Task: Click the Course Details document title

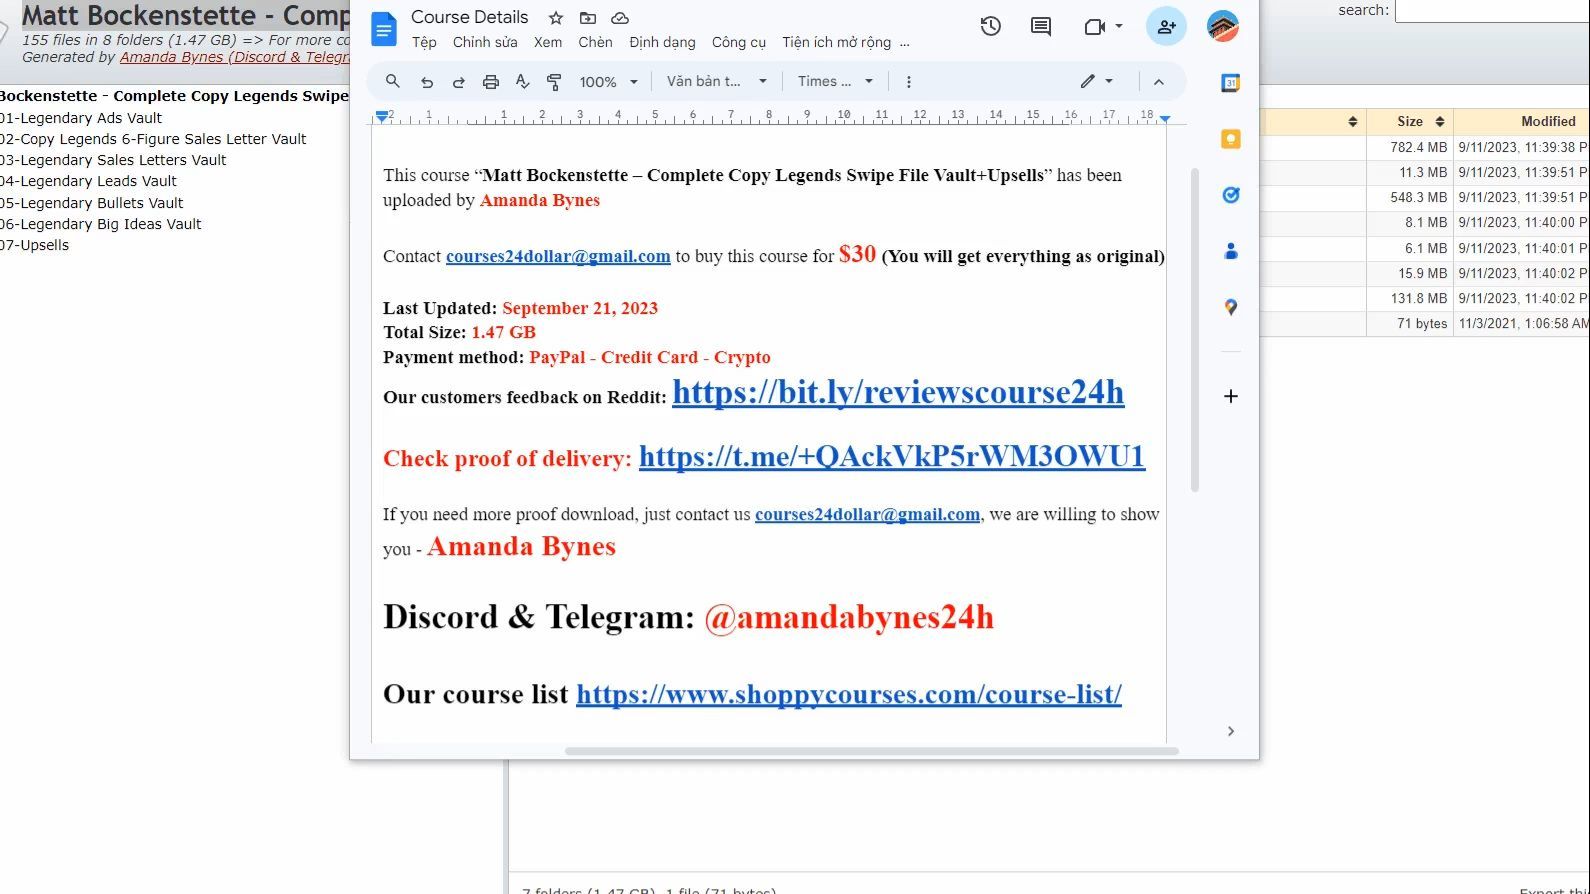Action: pos(469,17)
